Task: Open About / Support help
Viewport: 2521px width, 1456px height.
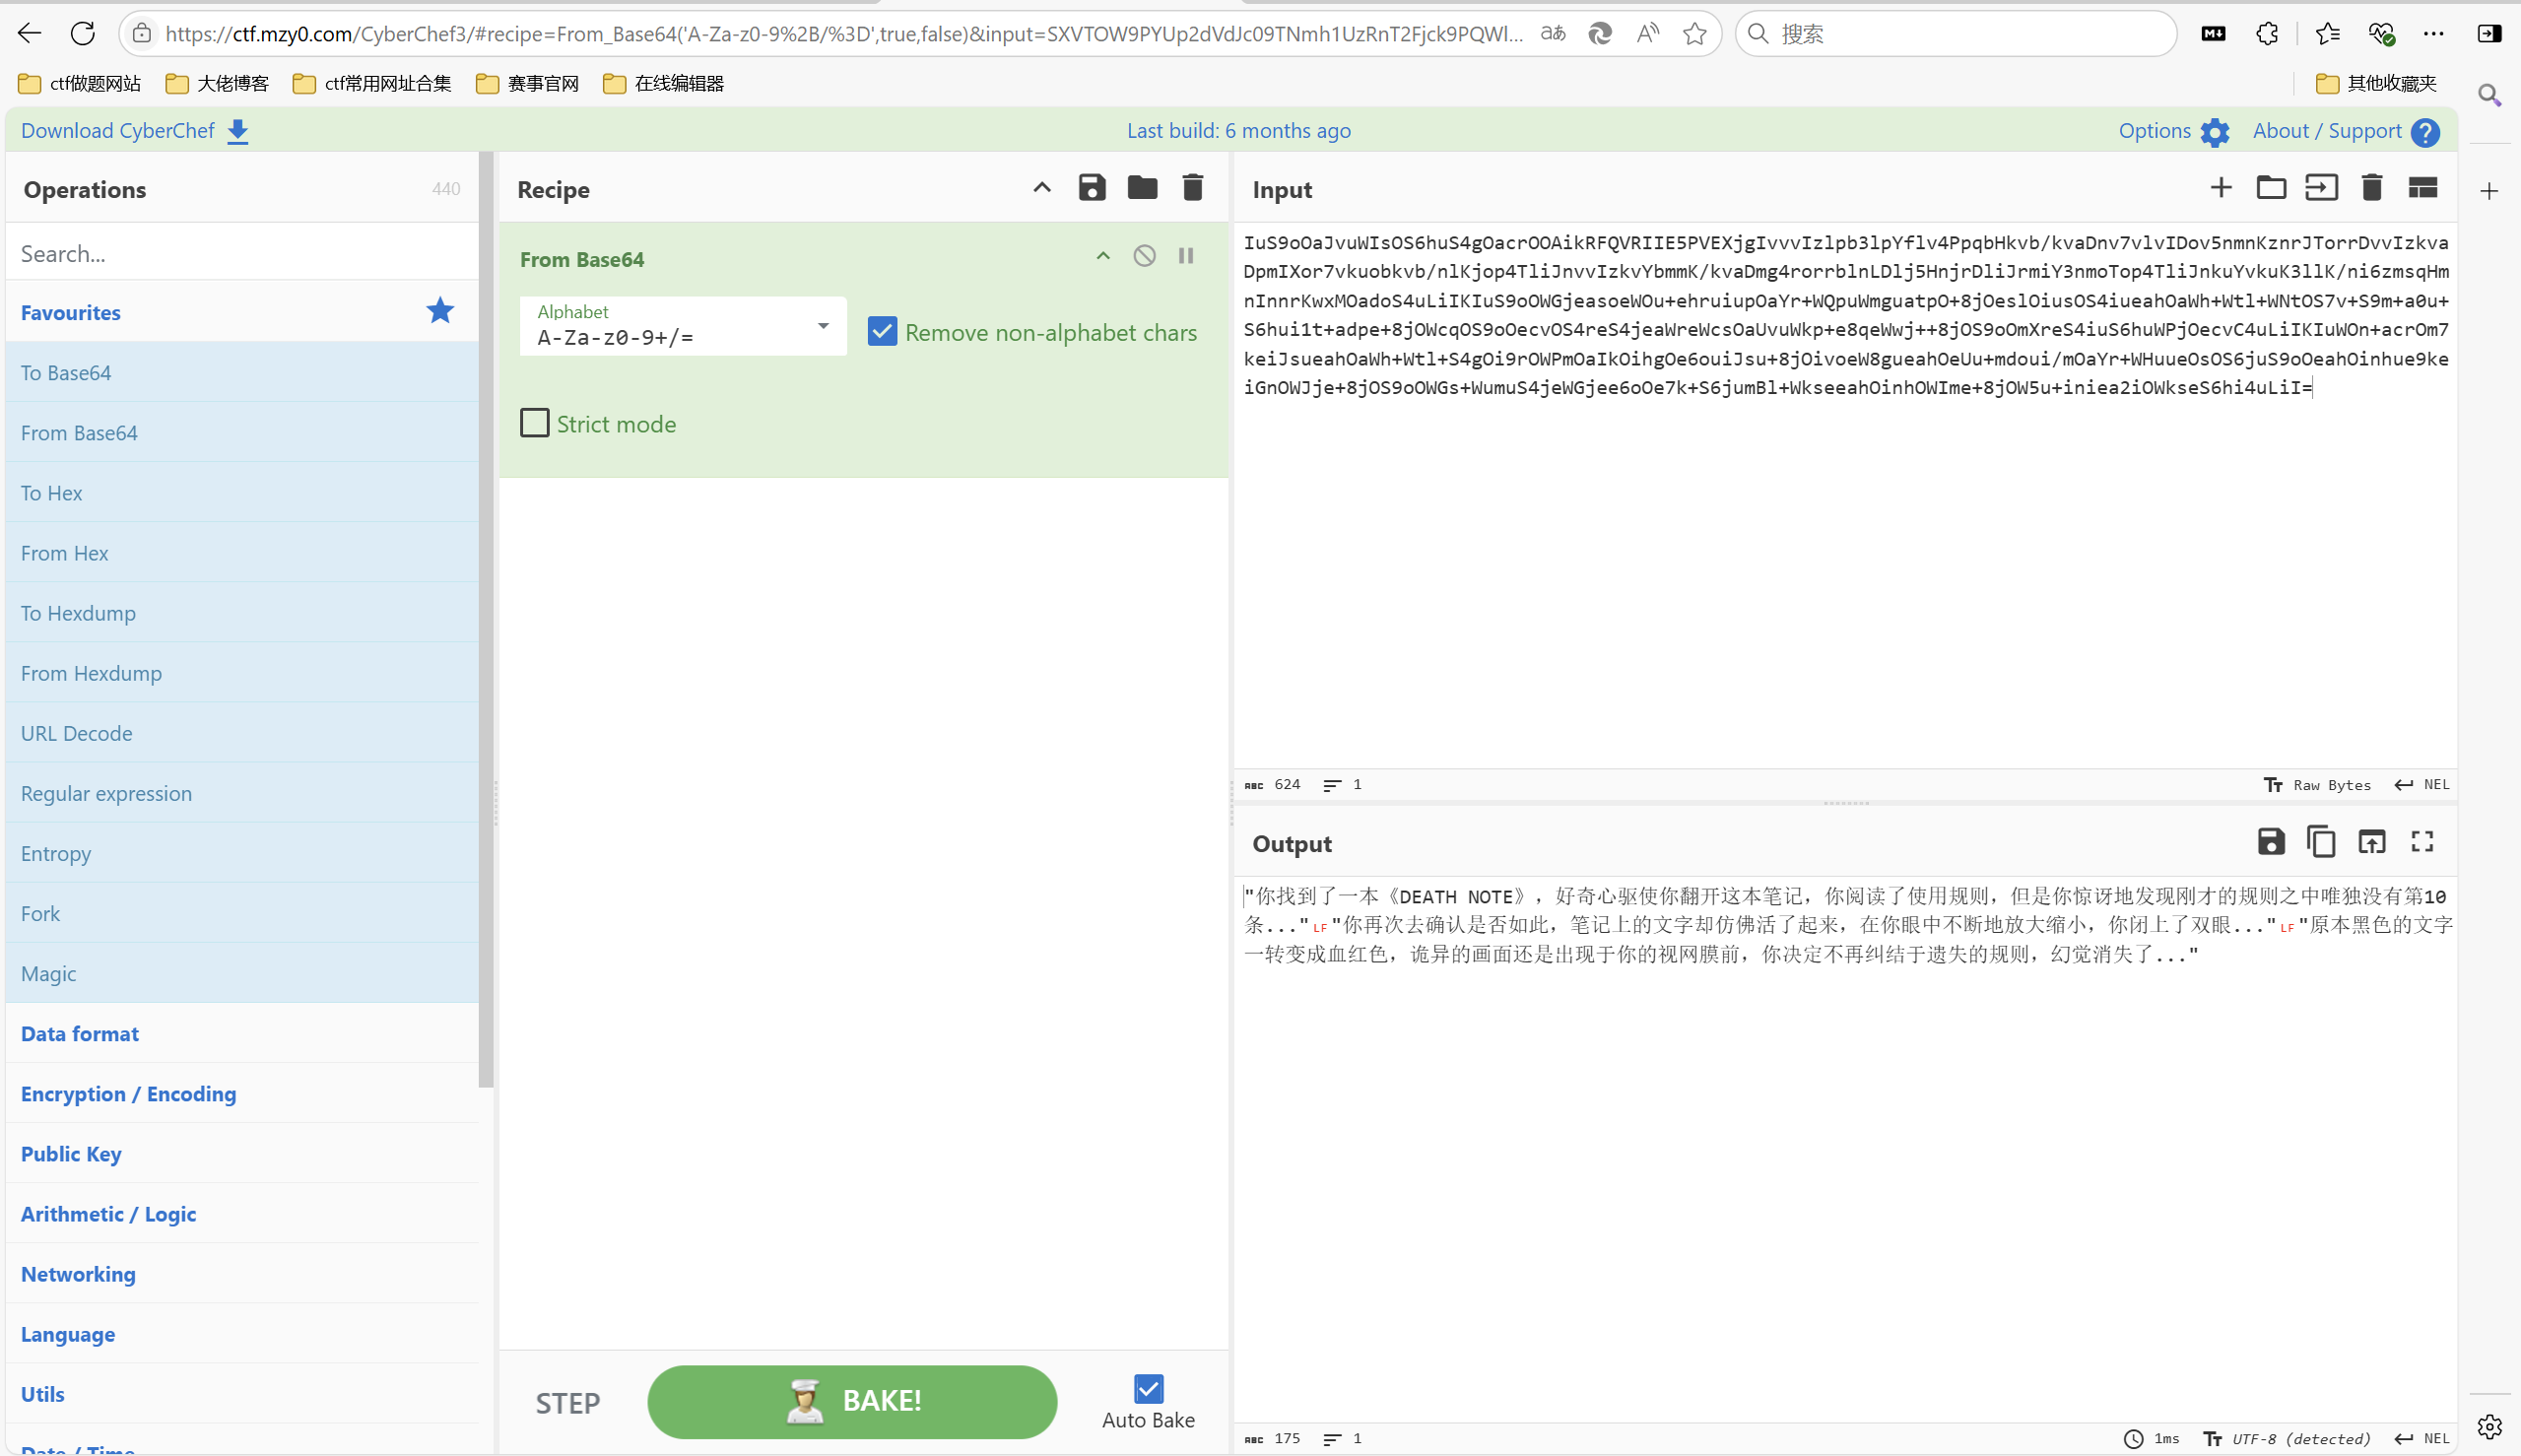Action: (x=2425, y=132)
